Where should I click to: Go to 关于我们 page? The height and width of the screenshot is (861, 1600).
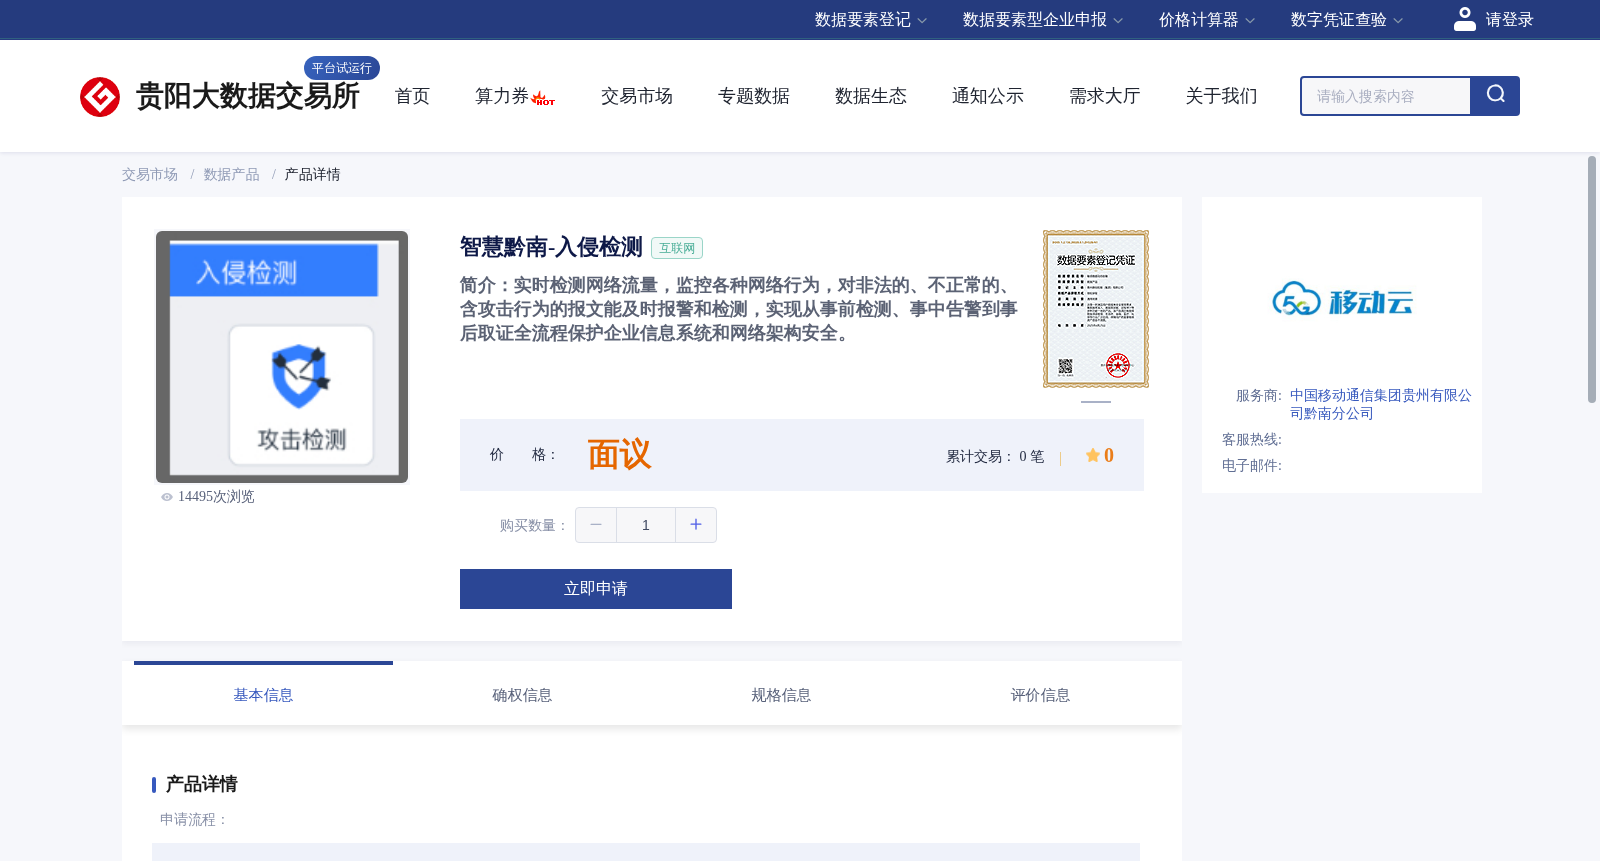click(1222, 96)
